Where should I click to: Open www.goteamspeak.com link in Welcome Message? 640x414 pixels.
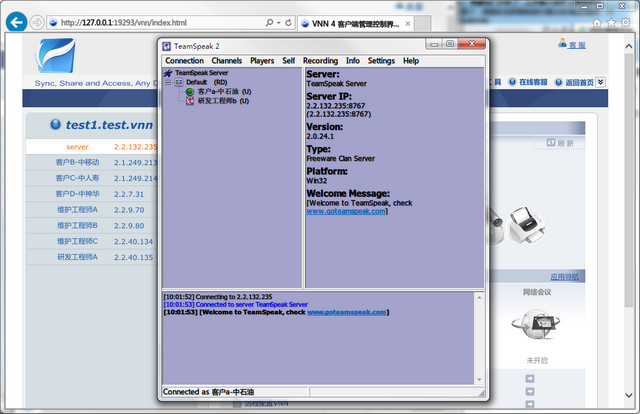(x=346, y=211)
